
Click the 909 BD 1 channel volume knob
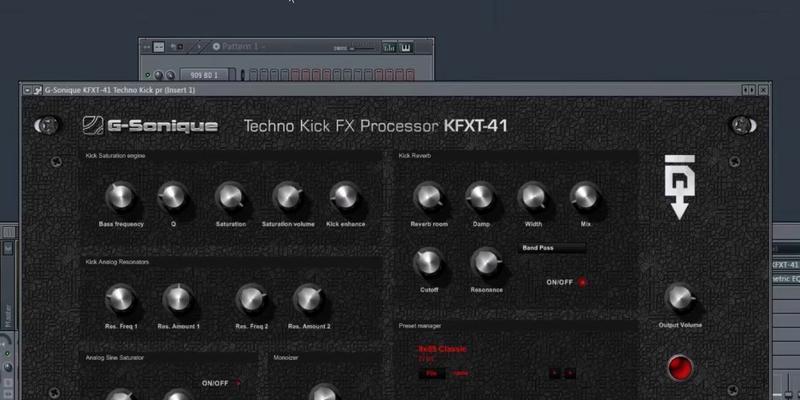(170, 76)
